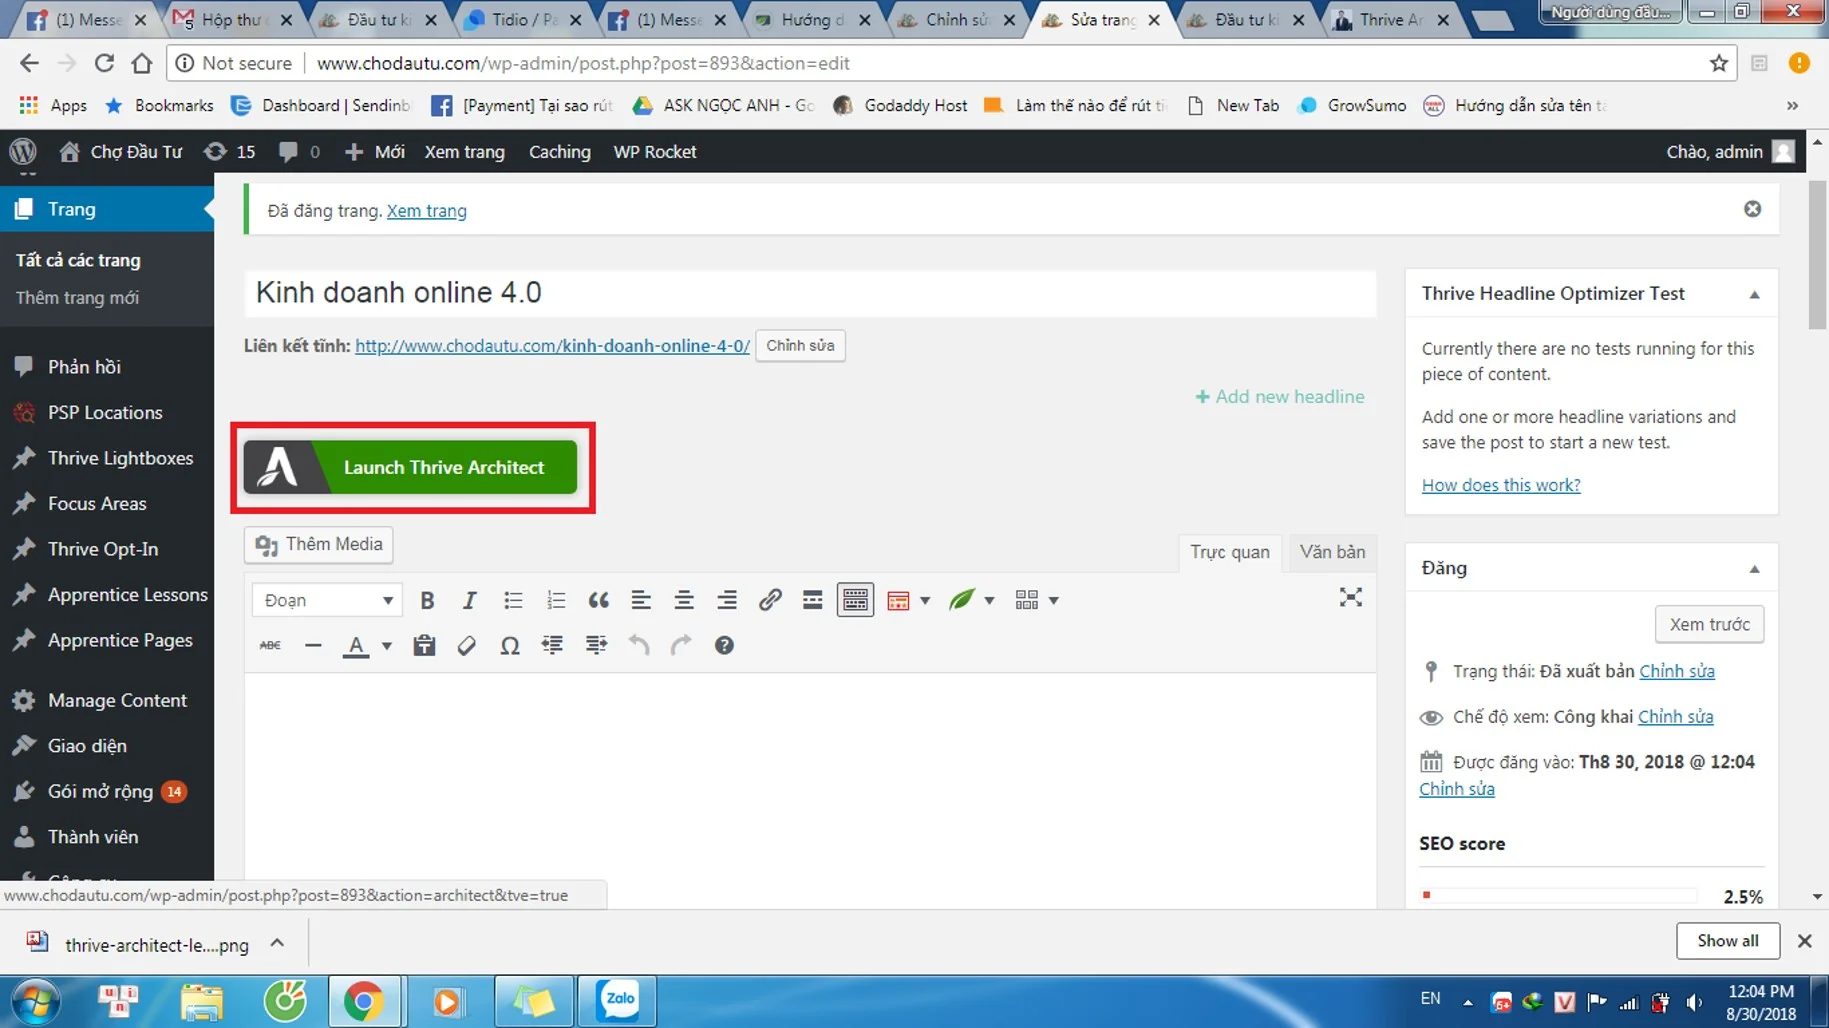
Task: Click Thêm Media button
Action: pyautogui.click(x=319, y=544)
